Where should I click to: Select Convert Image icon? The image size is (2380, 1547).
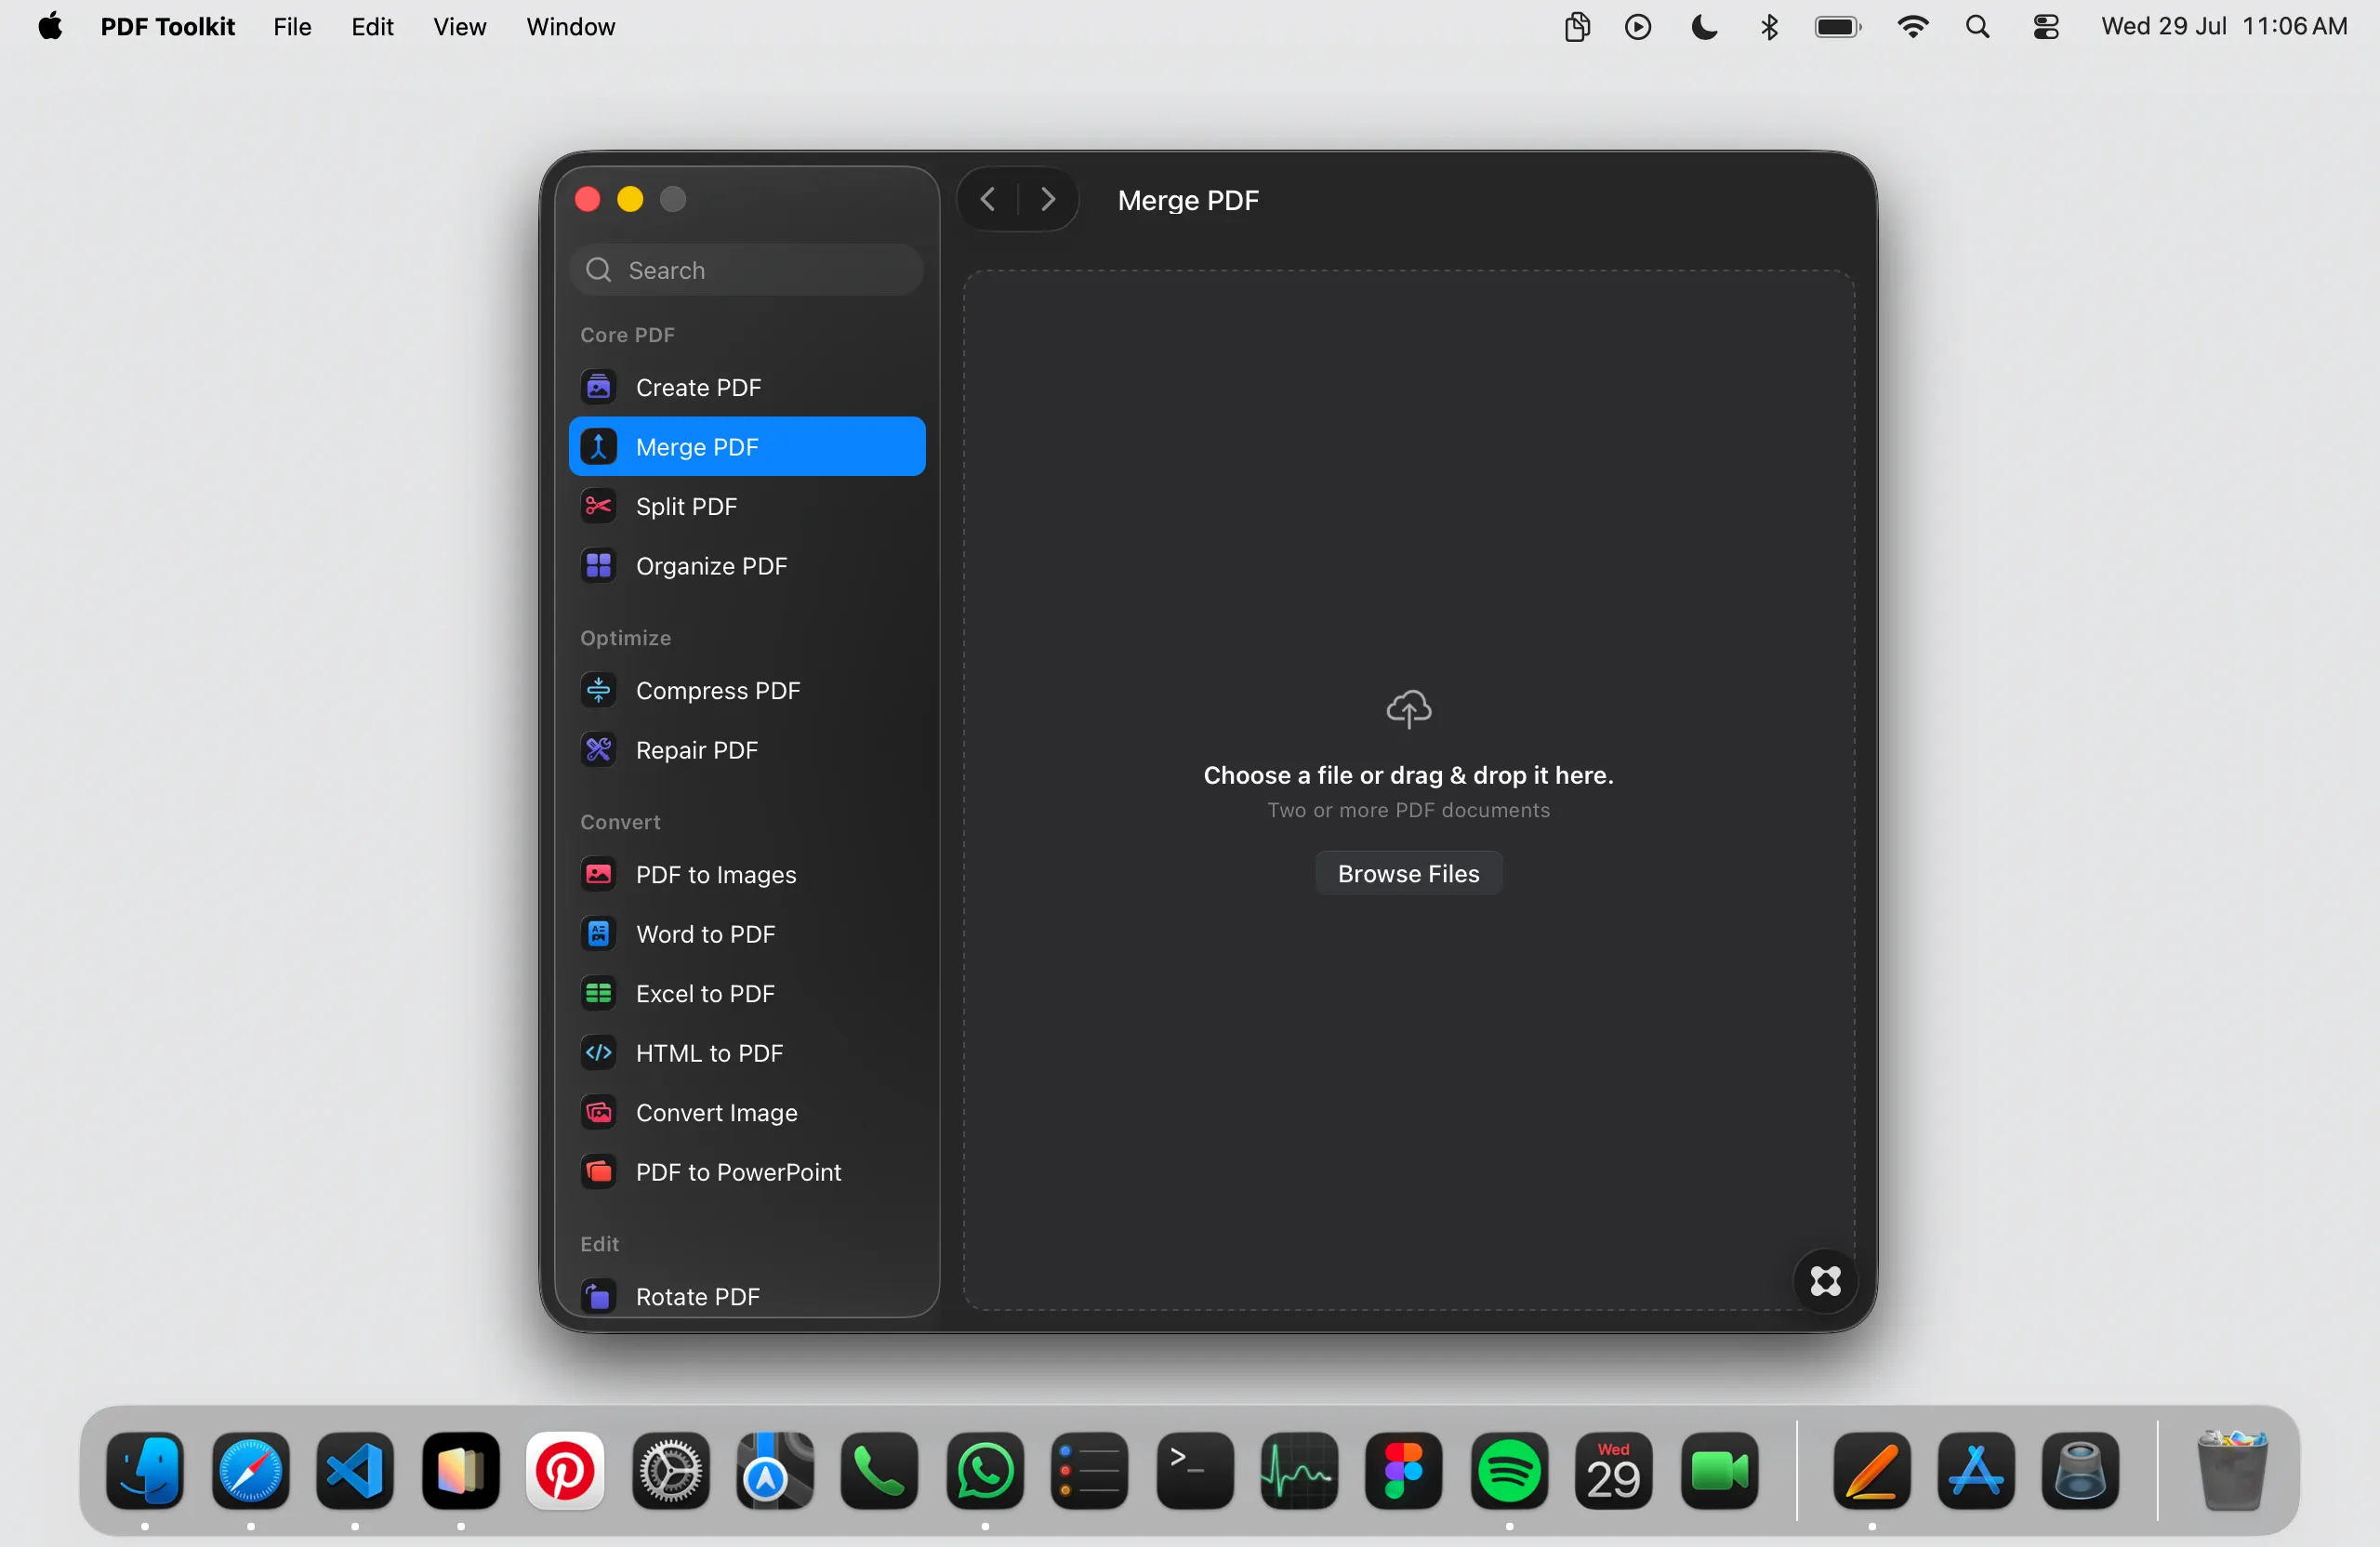598,1112
